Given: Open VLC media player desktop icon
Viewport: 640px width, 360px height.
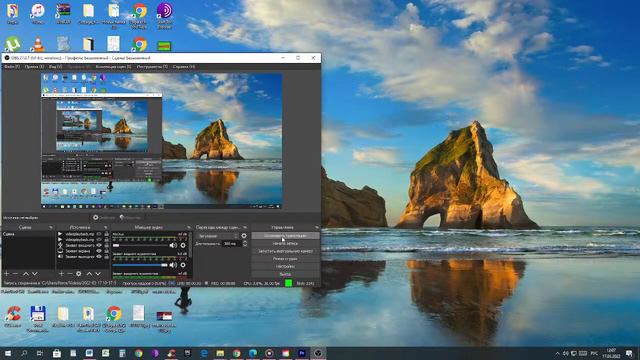Looking at the screenshot, I should (38, 44).
